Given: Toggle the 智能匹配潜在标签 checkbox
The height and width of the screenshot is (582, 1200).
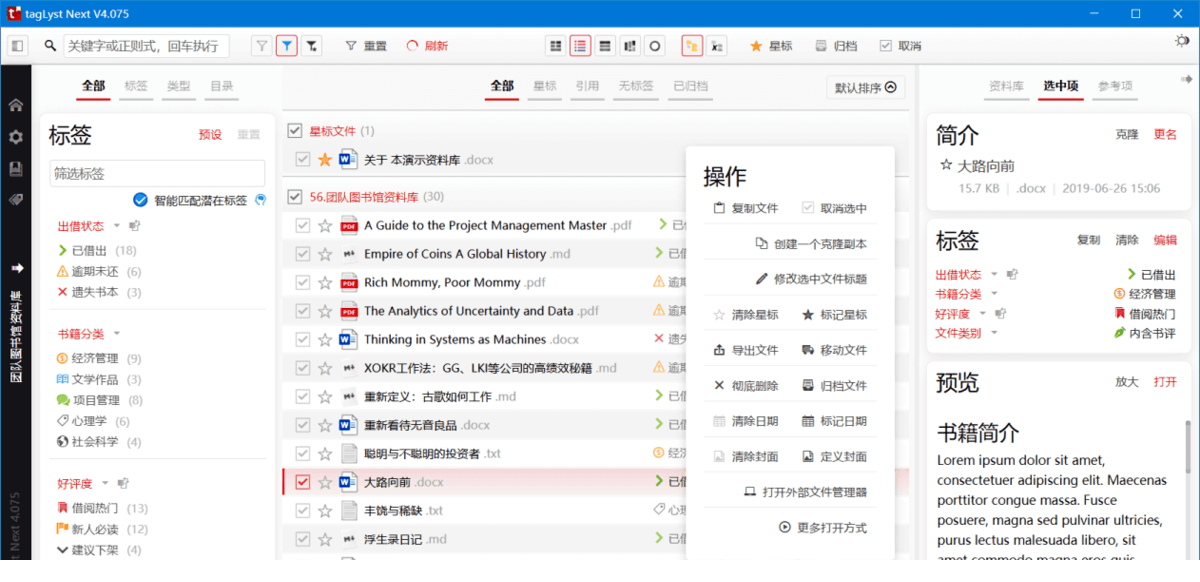Looking at the screenshot, I should tap(141, 200).
